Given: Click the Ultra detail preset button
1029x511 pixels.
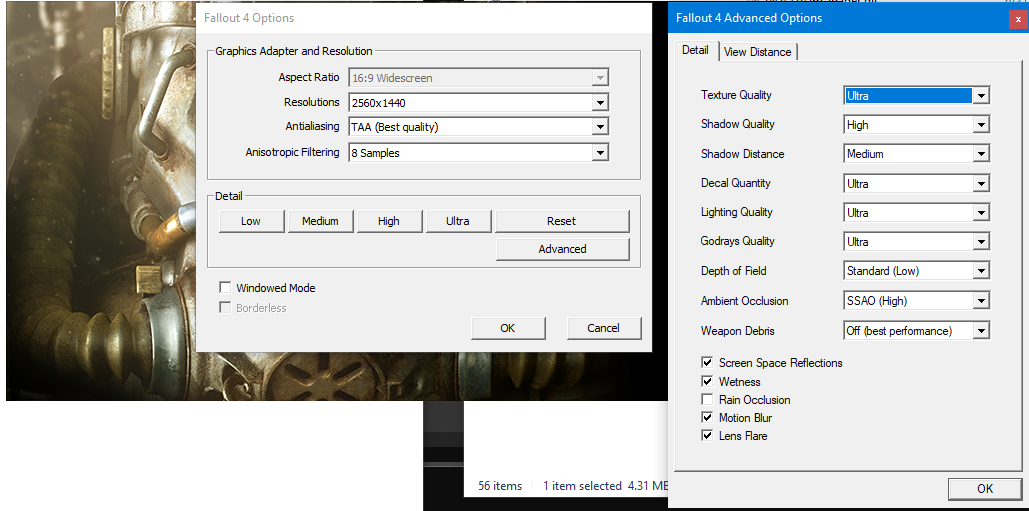Looking at the screenshot, I should point(457,221).
